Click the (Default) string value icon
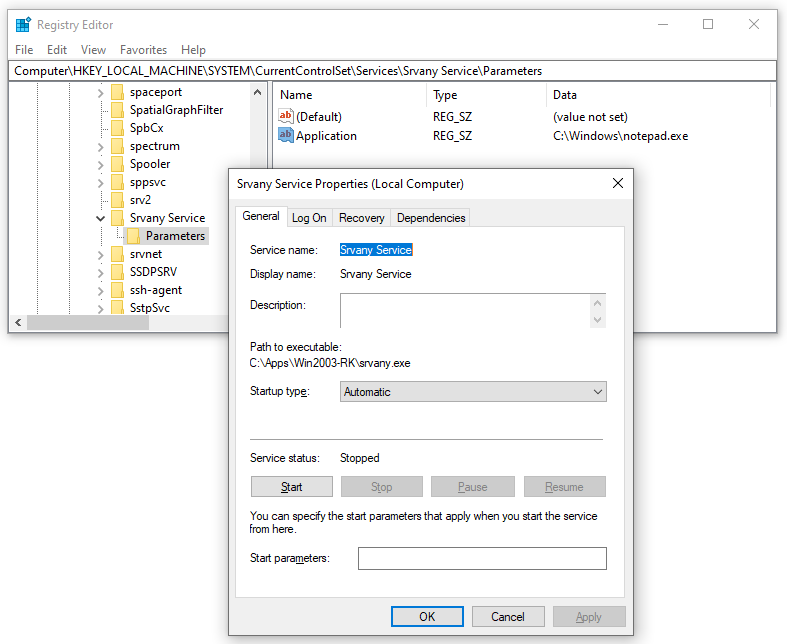The width and height of the screenshot is (787, 644). pyautogui.click(x=286, y=116)
